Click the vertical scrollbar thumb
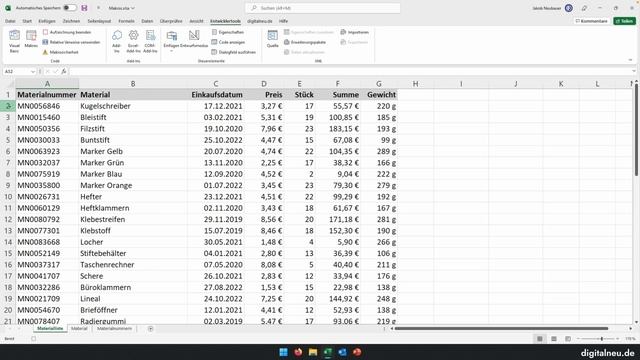 pyautogui.click(x=636, y=131)
